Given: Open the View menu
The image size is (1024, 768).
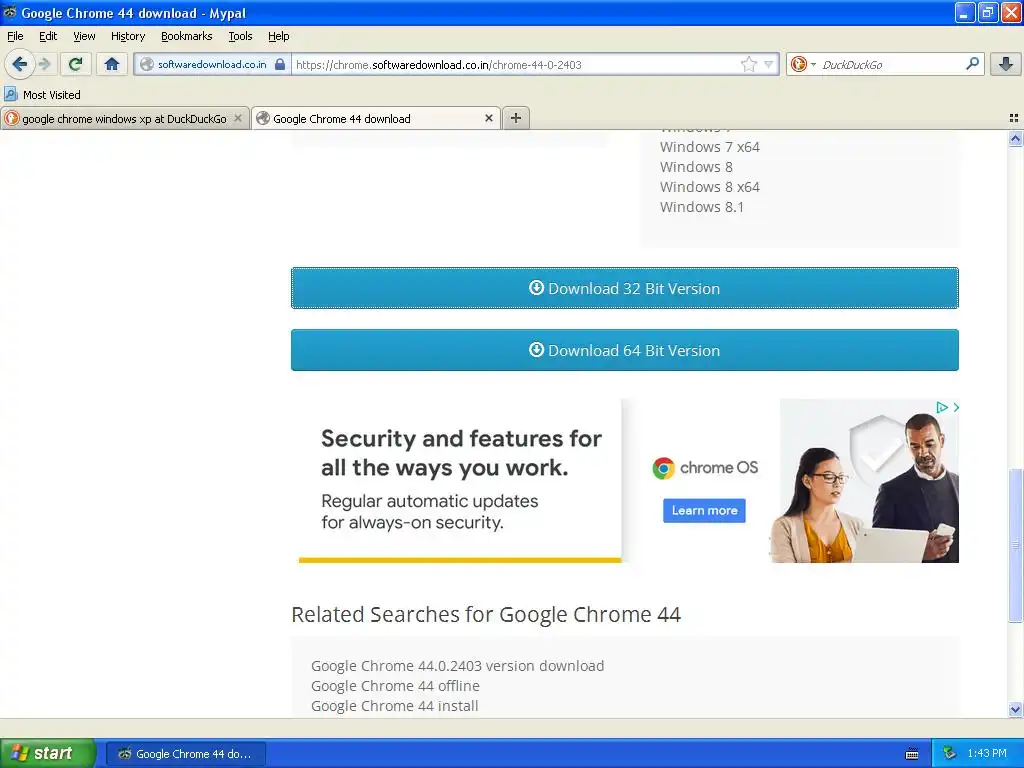Looking at the screenshot, I should pos(84,36).
